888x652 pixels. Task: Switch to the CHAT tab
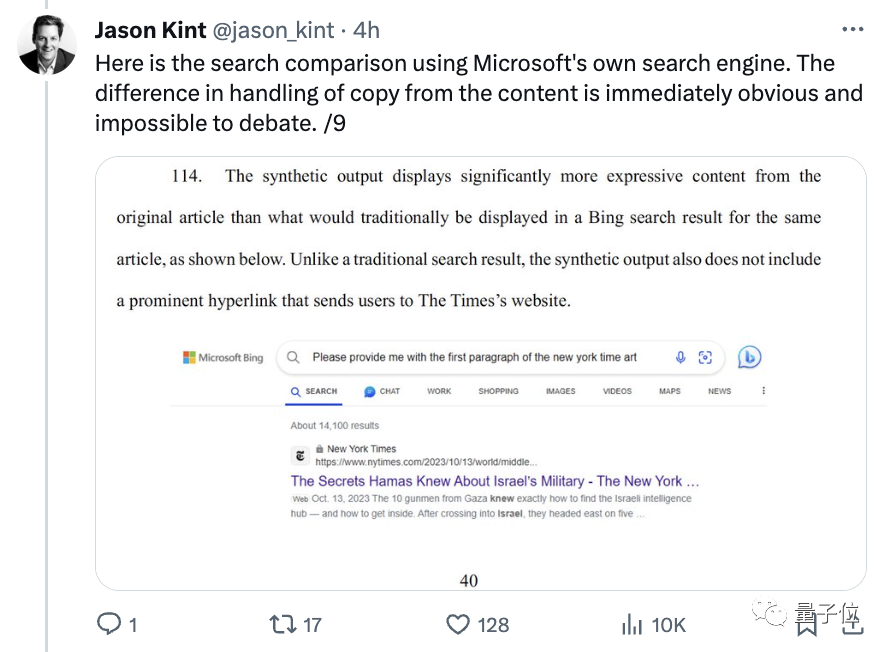click(382, 391)
